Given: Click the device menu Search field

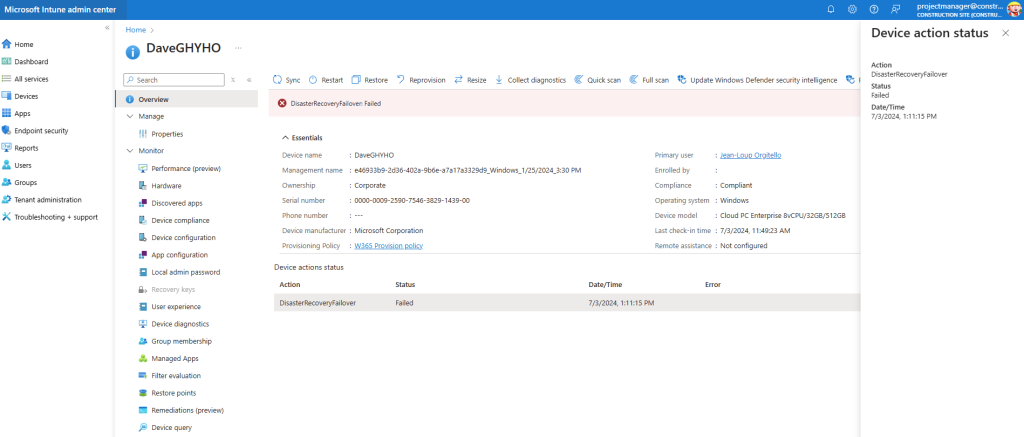Looking at the screenshot, I should click(x=174, y=80).
